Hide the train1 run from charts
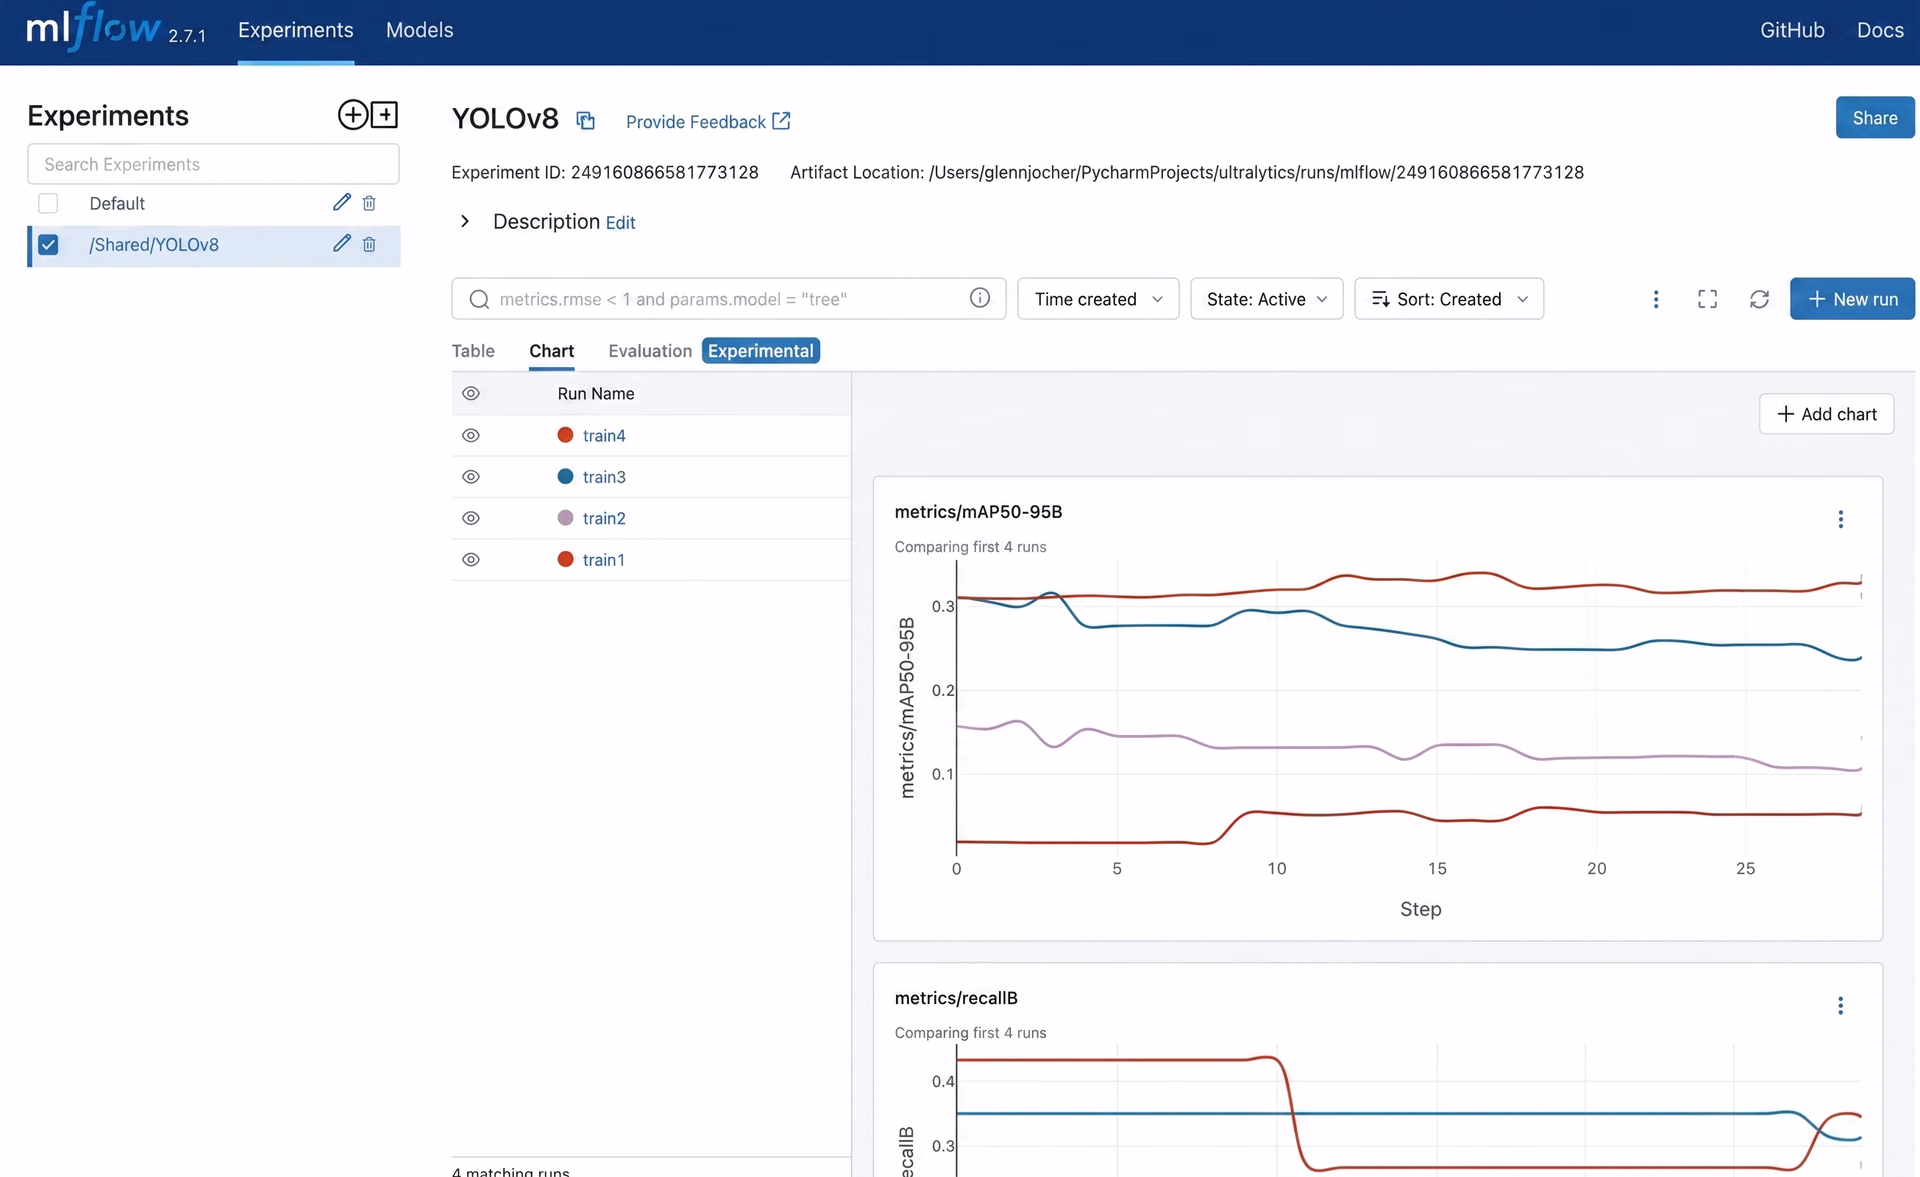Image resolution: width=1920 pixels, height=1177 pixels. 471,560
